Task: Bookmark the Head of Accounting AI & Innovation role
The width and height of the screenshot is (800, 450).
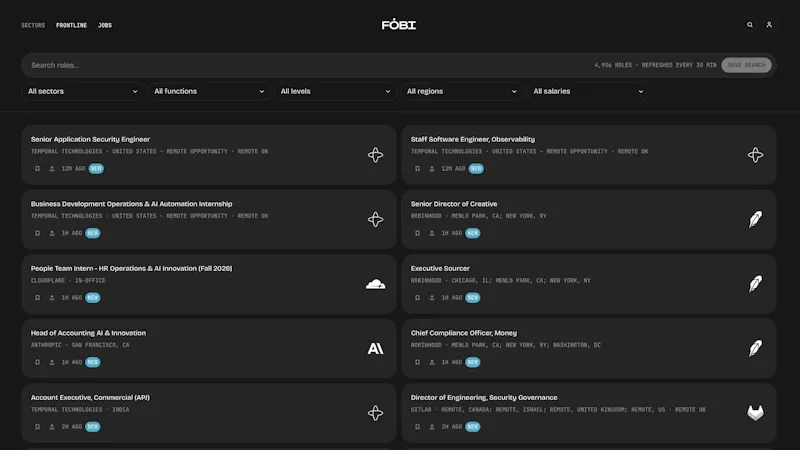Action: pyautogui.click(x=37, y=362)
